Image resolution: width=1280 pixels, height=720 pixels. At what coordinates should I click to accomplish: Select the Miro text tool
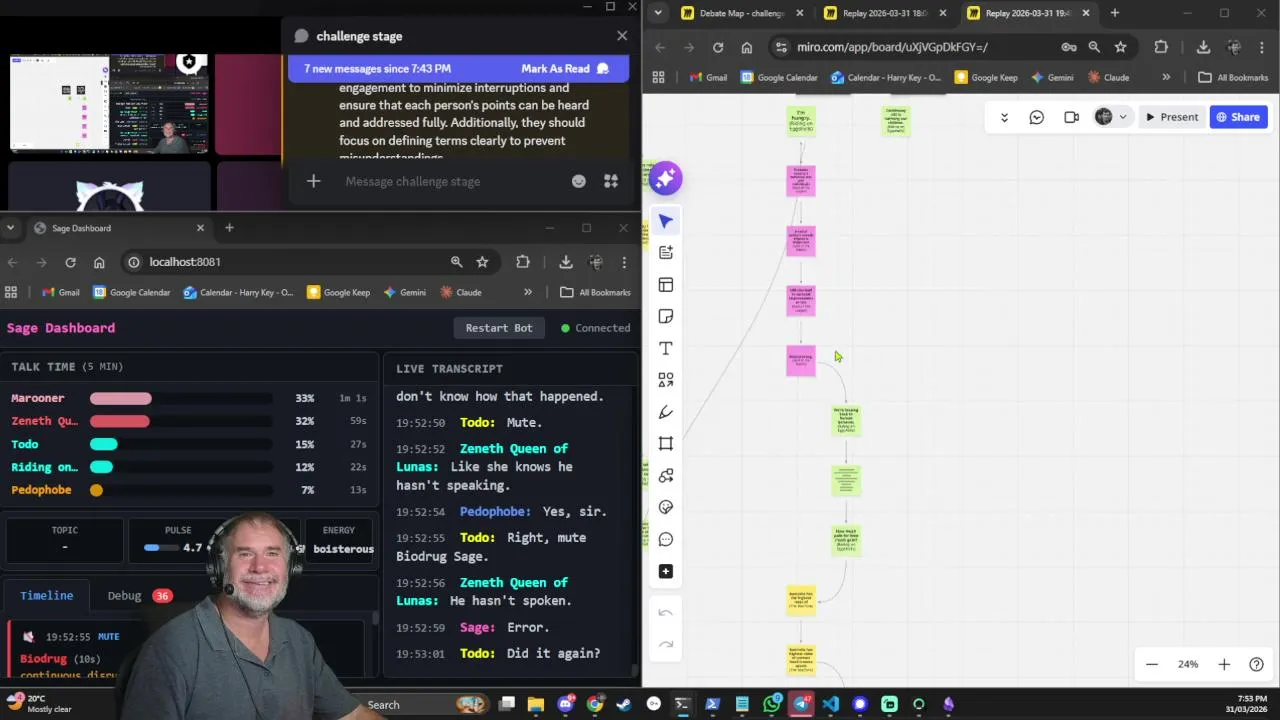click(x=666, y=348)
